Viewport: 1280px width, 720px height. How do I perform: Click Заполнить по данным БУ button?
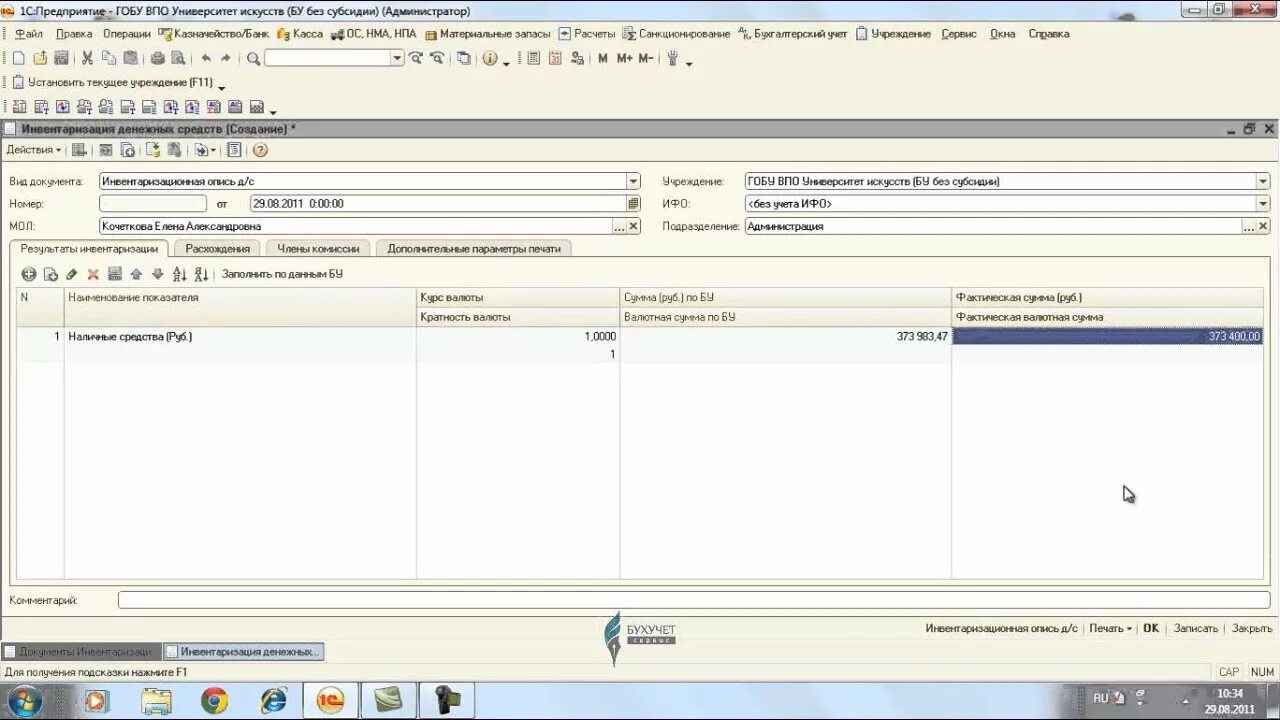tap(282, 274)
